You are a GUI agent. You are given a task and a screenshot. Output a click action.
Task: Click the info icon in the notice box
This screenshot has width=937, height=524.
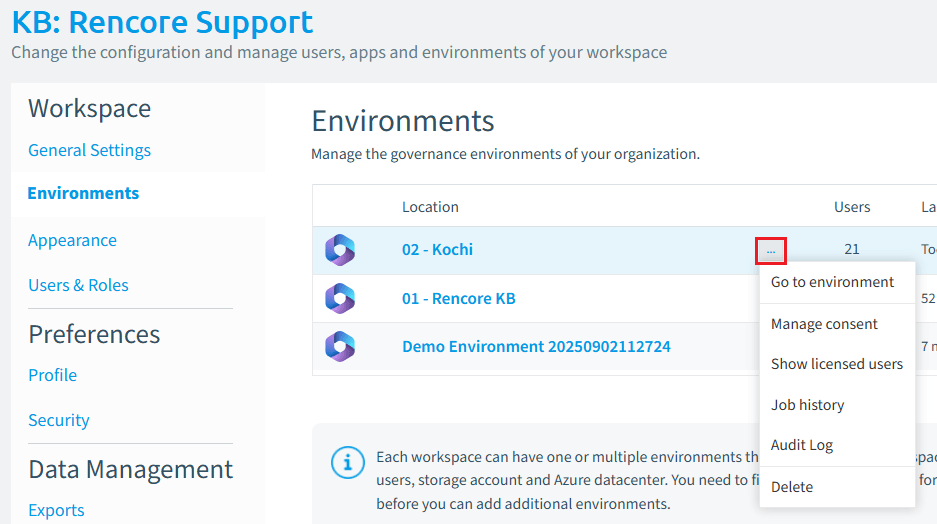coord(348,462)
